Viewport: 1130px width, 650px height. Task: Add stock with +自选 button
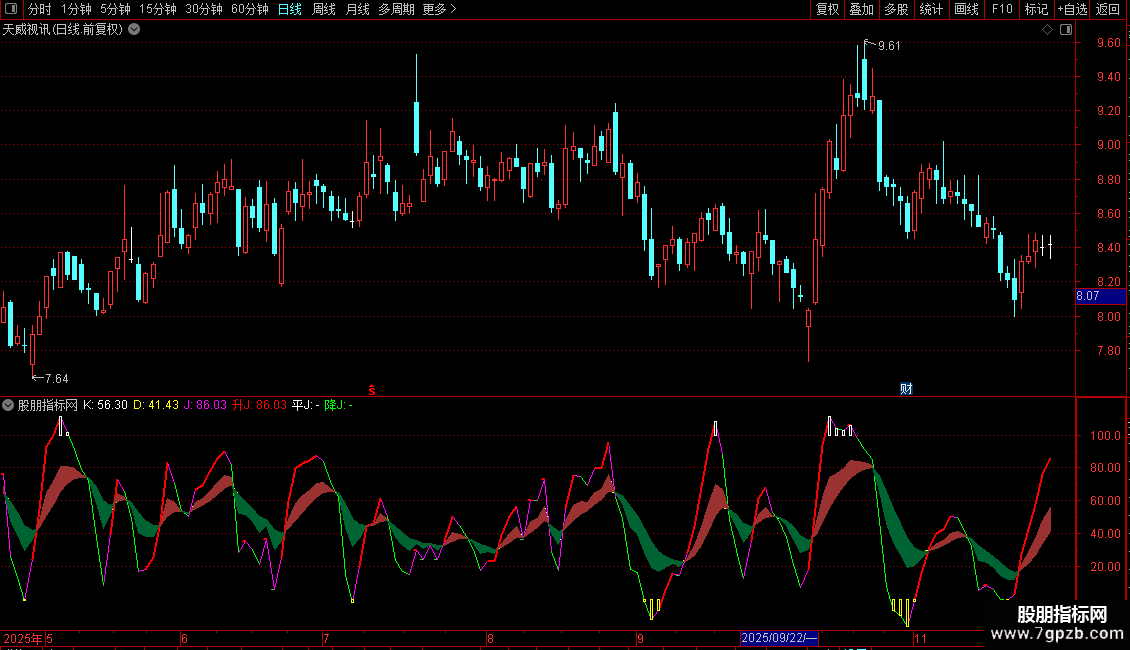(x=1072, y=9)
